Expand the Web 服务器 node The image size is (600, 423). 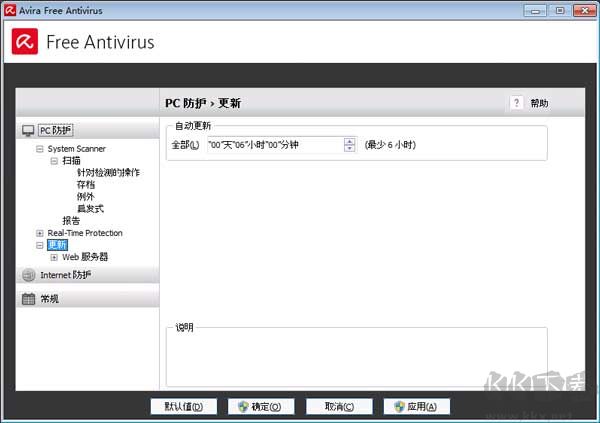pos(54,257)
